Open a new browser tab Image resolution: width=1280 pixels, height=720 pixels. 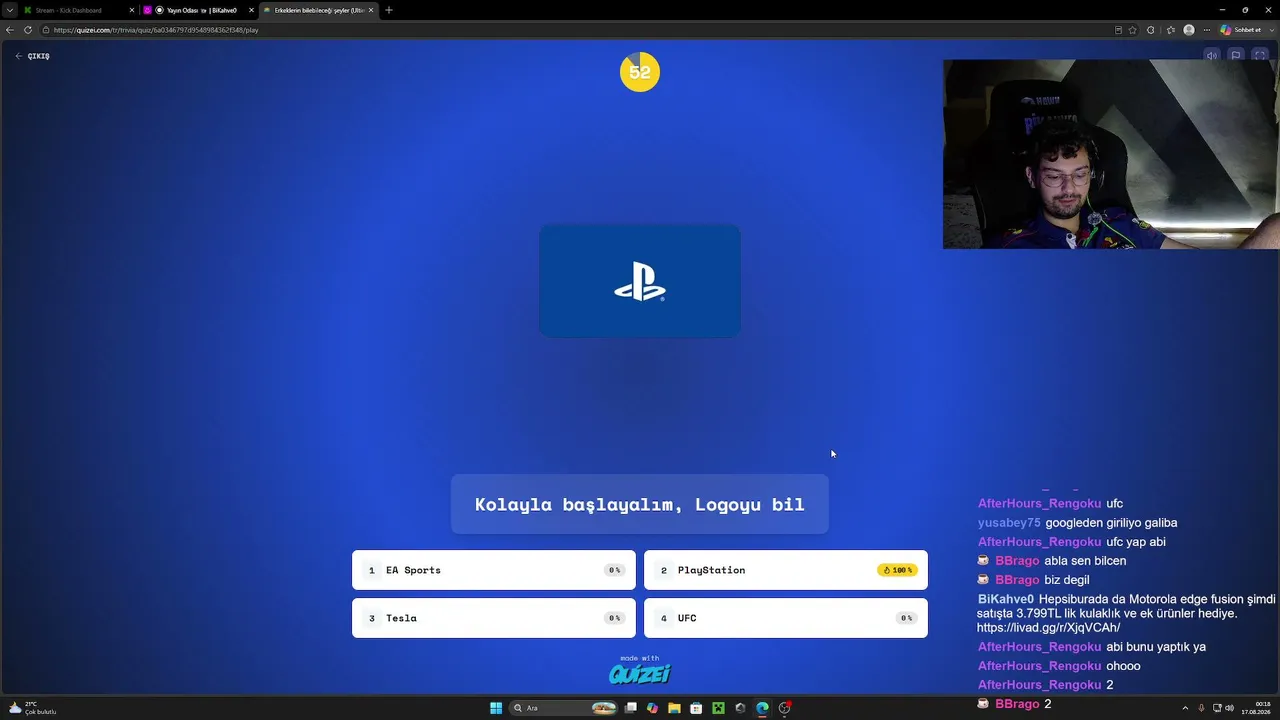389,10
